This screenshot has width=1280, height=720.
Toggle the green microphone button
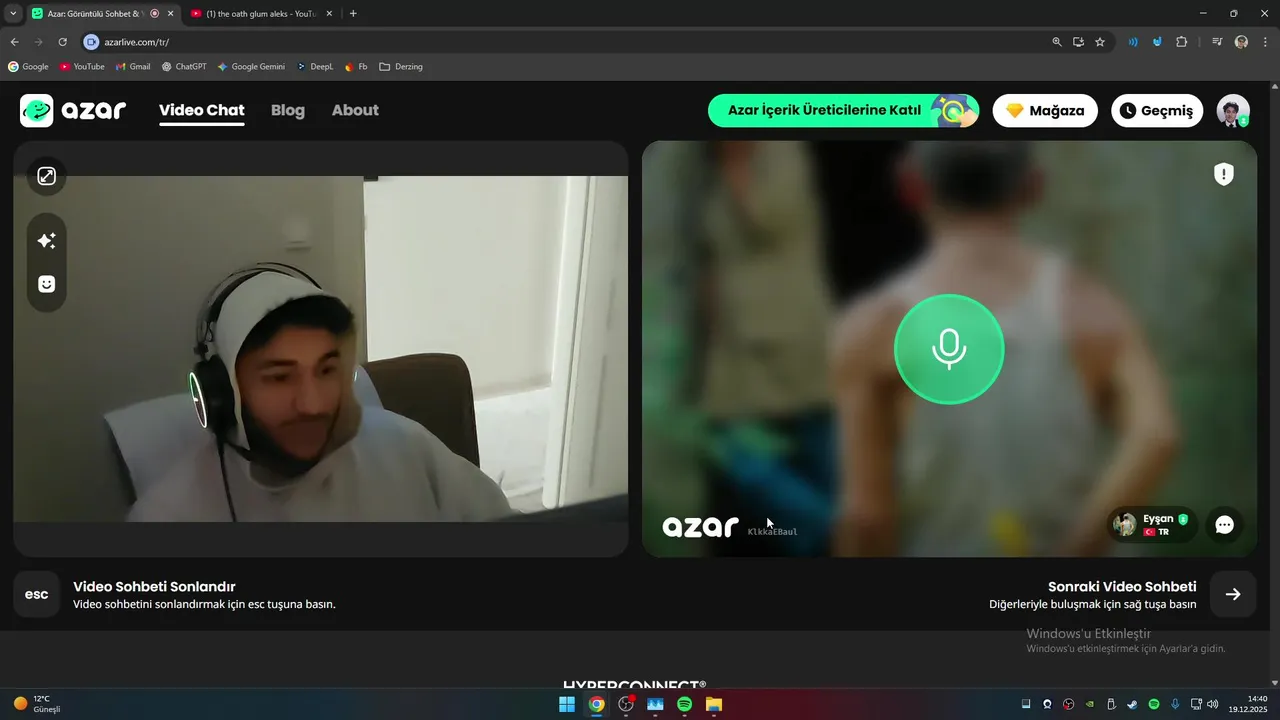(949, 349)
